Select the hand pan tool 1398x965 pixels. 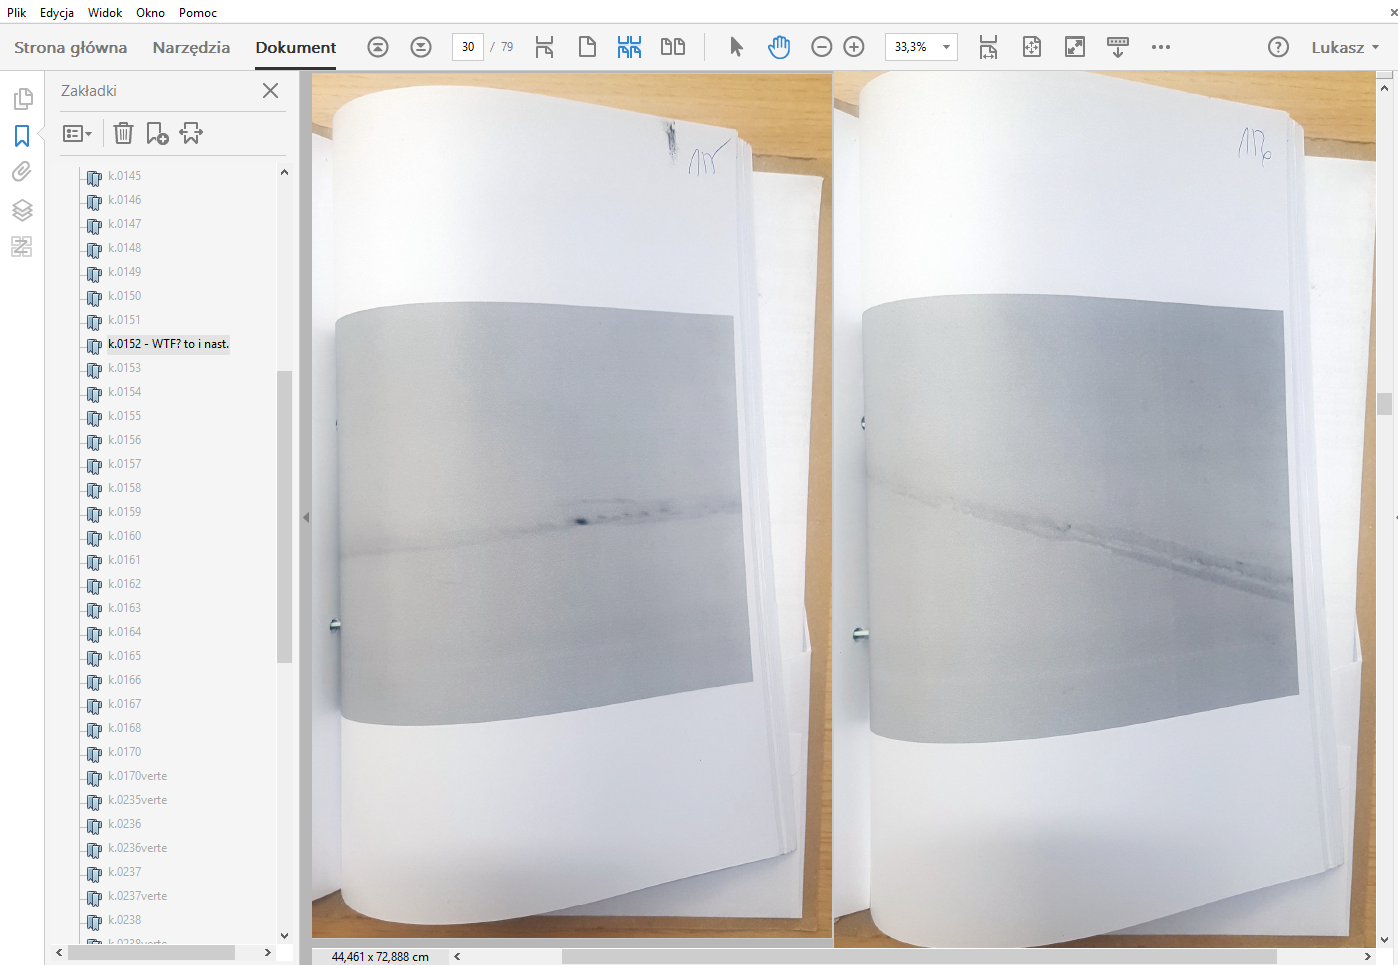click(x=779, y=47)
